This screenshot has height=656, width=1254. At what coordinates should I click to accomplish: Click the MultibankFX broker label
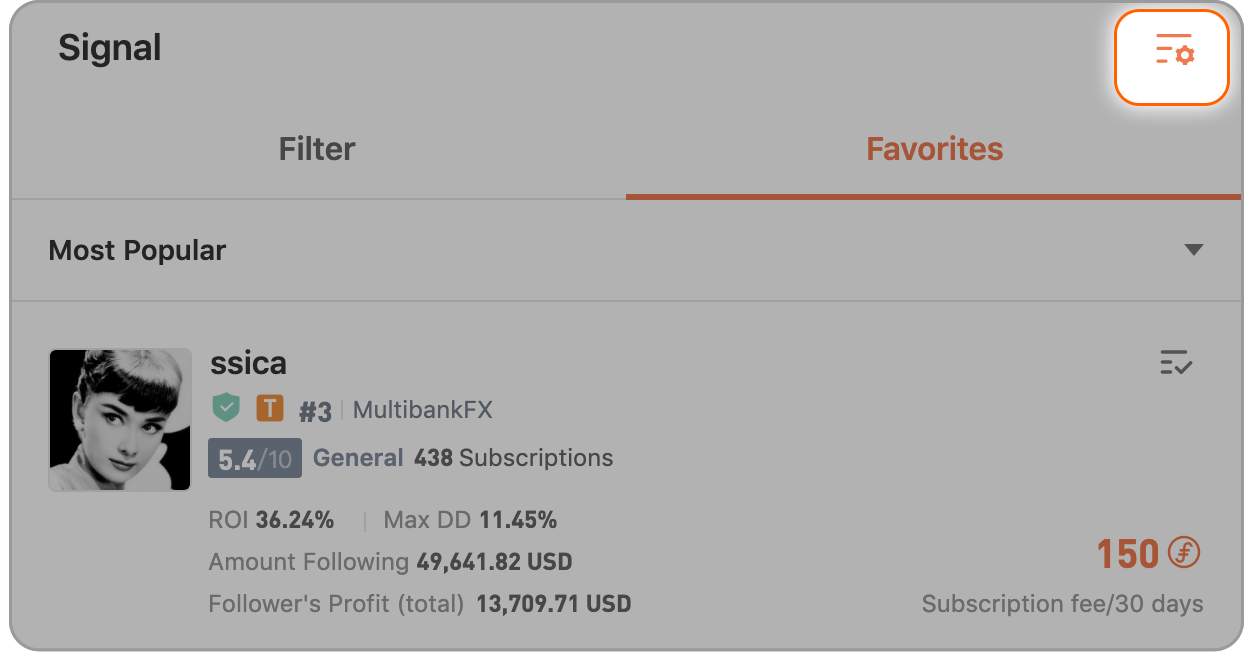coord(423,410)
